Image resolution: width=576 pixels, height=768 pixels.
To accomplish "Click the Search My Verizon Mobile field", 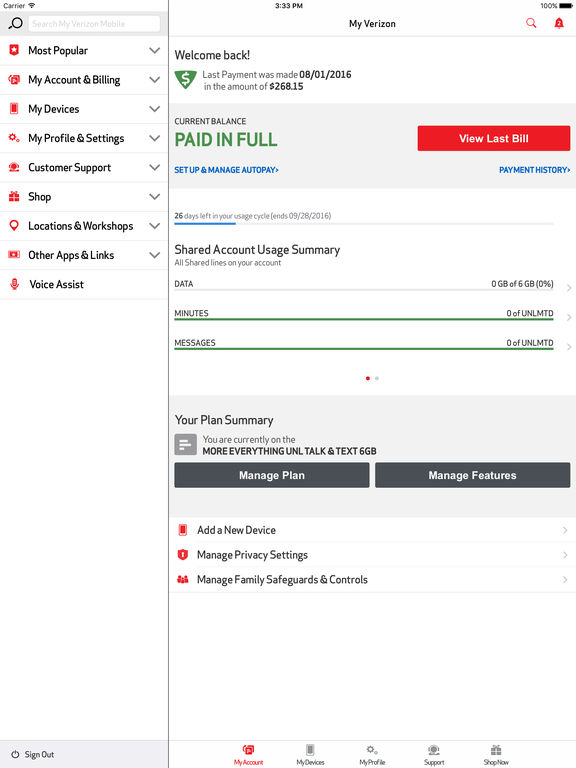I will [x=94, y=24].
